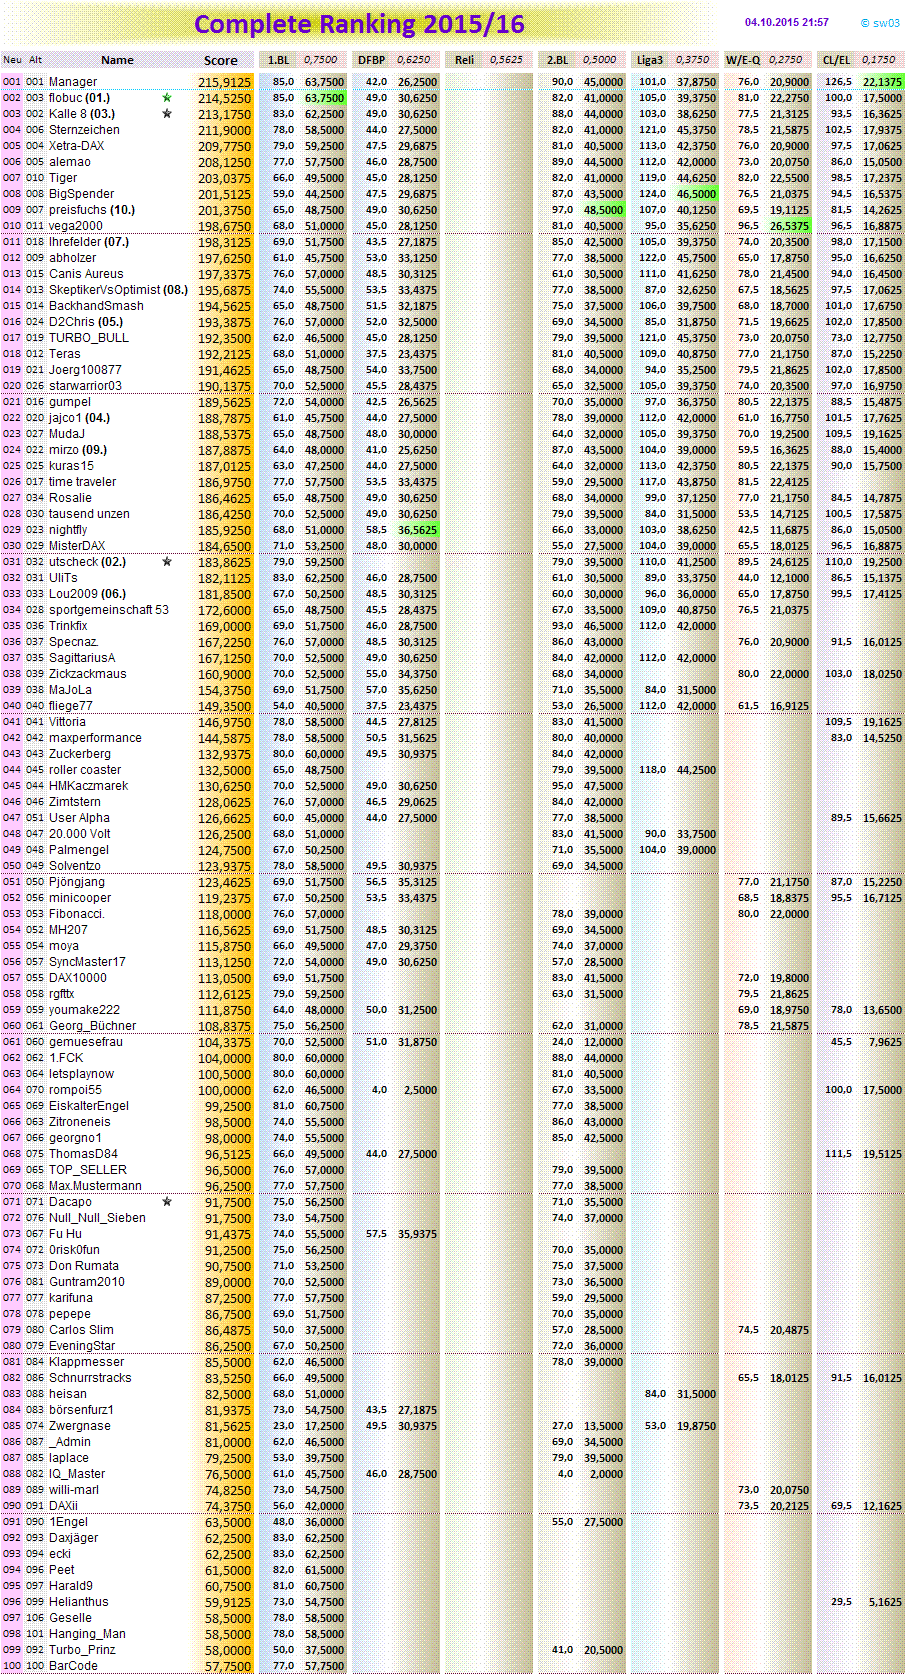905x1674 pixels.
Task: Click the 'Neu' rank header
Action: pos(12,60)
